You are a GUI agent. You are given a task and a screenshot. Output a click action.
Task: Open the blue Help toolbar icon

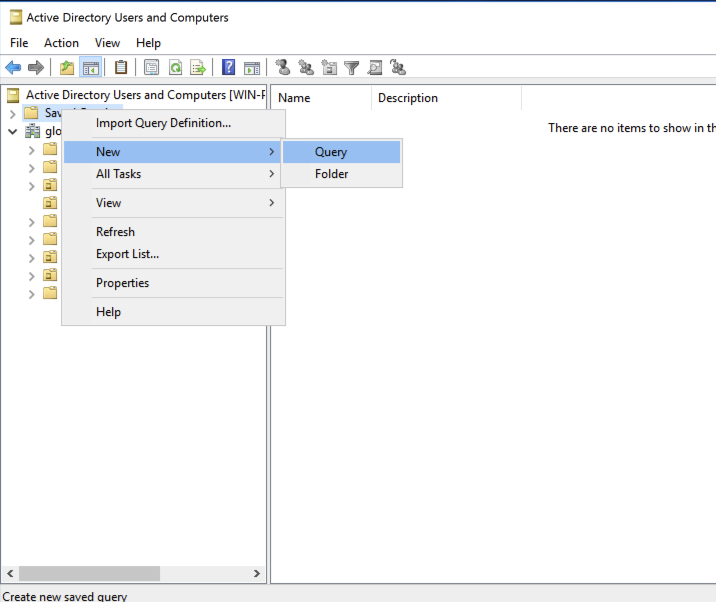[229, 68]
